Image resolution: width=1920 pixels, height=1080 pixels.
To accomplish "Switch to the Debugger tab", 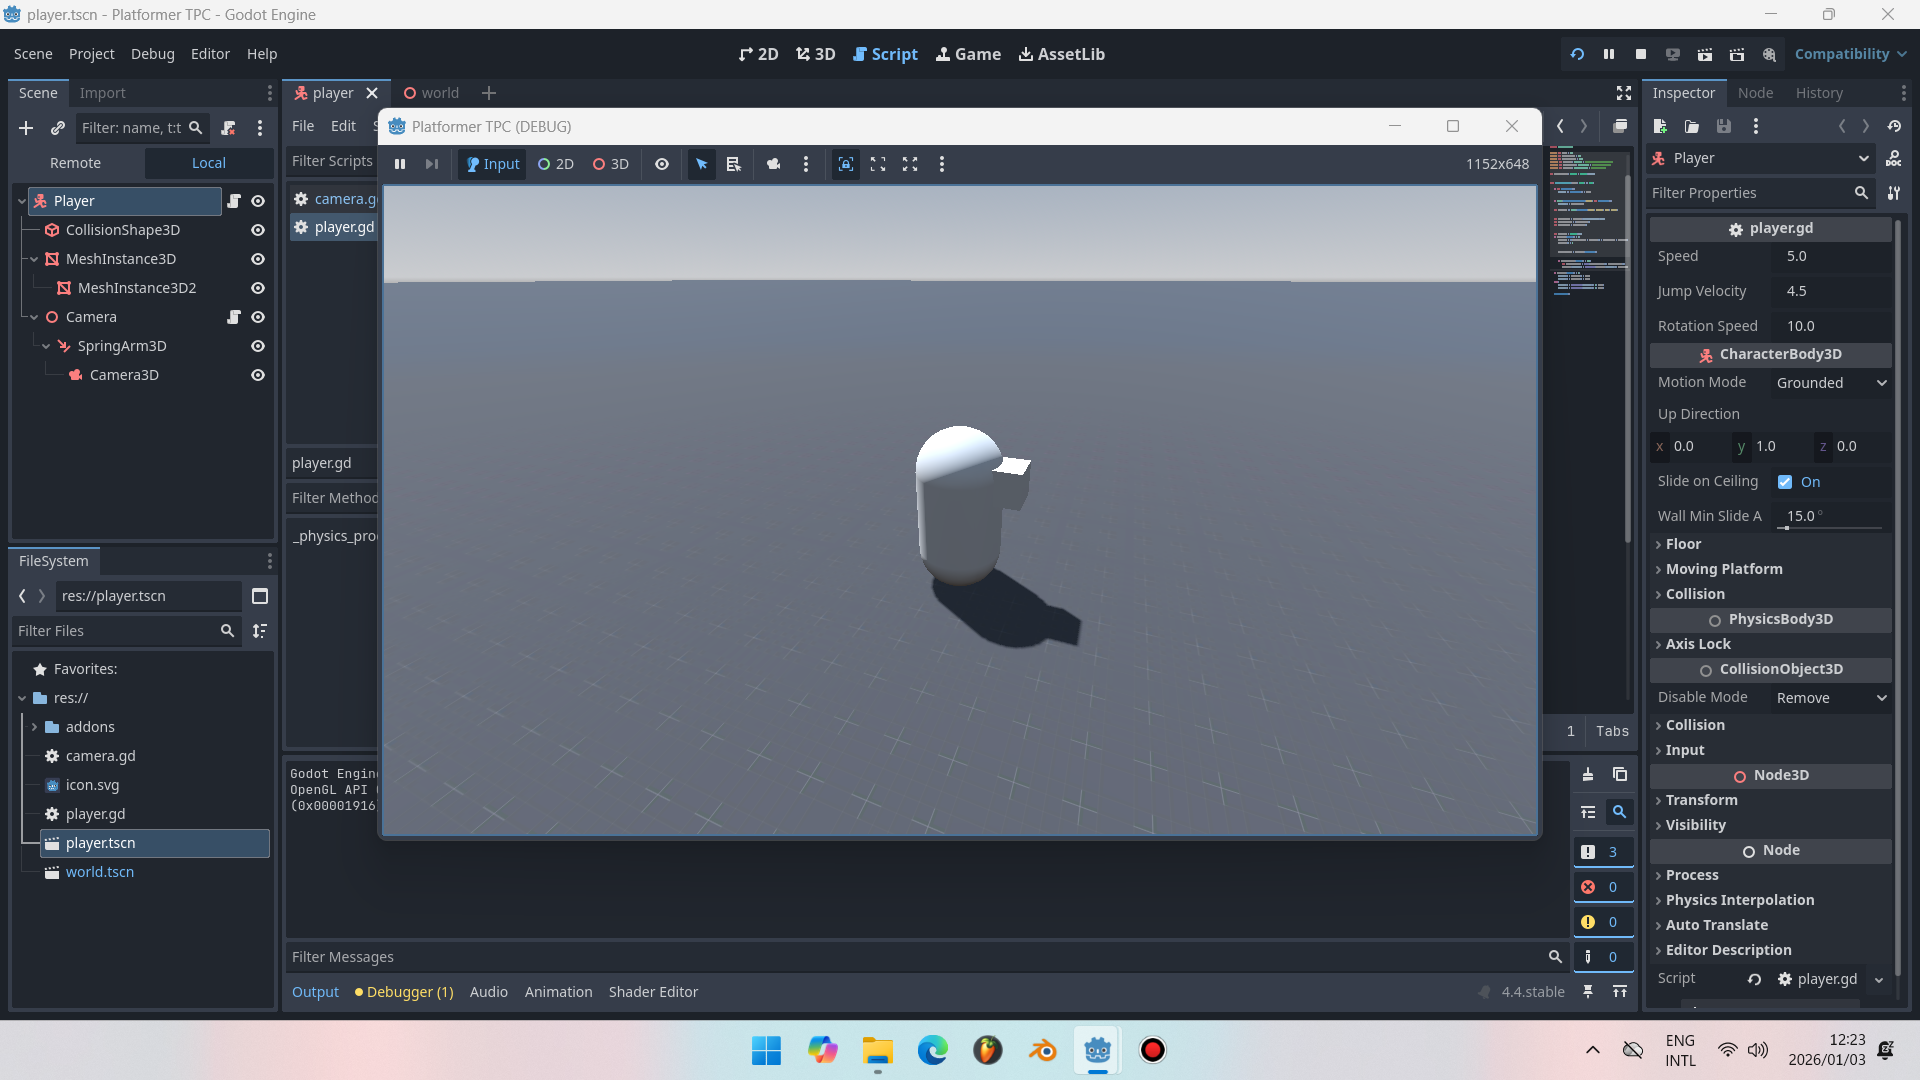I will tap(404, 992).
